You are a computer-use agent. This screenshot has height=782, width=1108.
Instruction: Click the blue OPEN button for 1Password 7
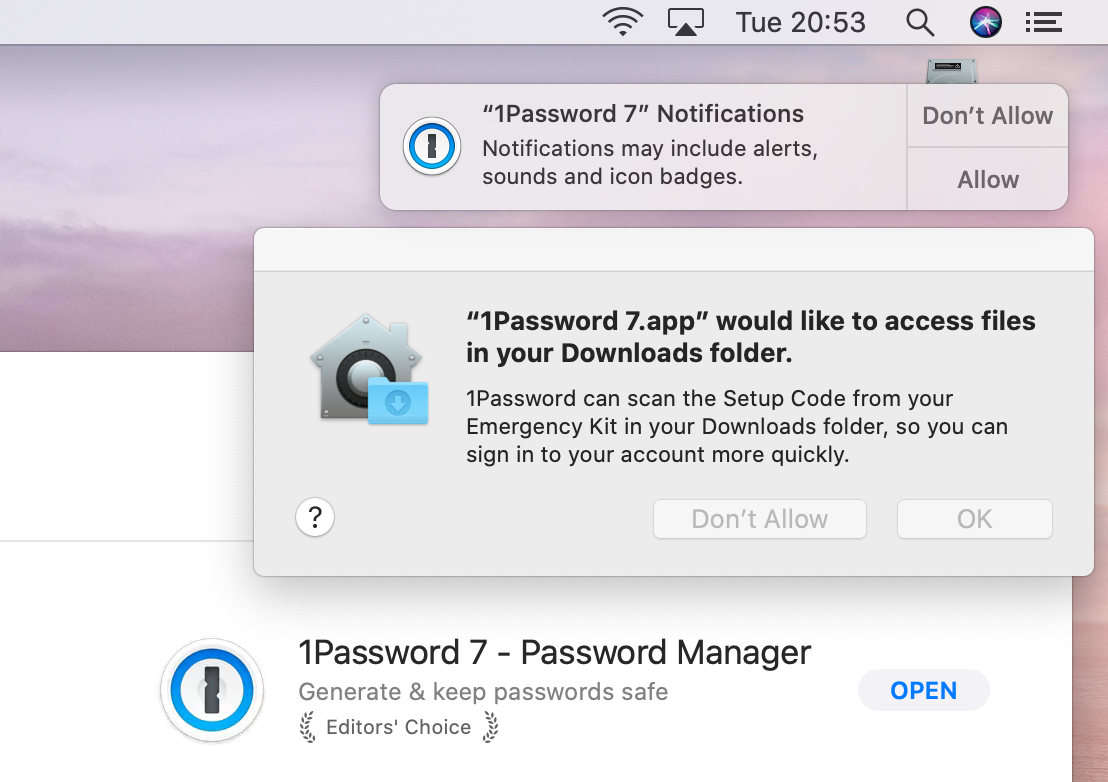[923, 691]
